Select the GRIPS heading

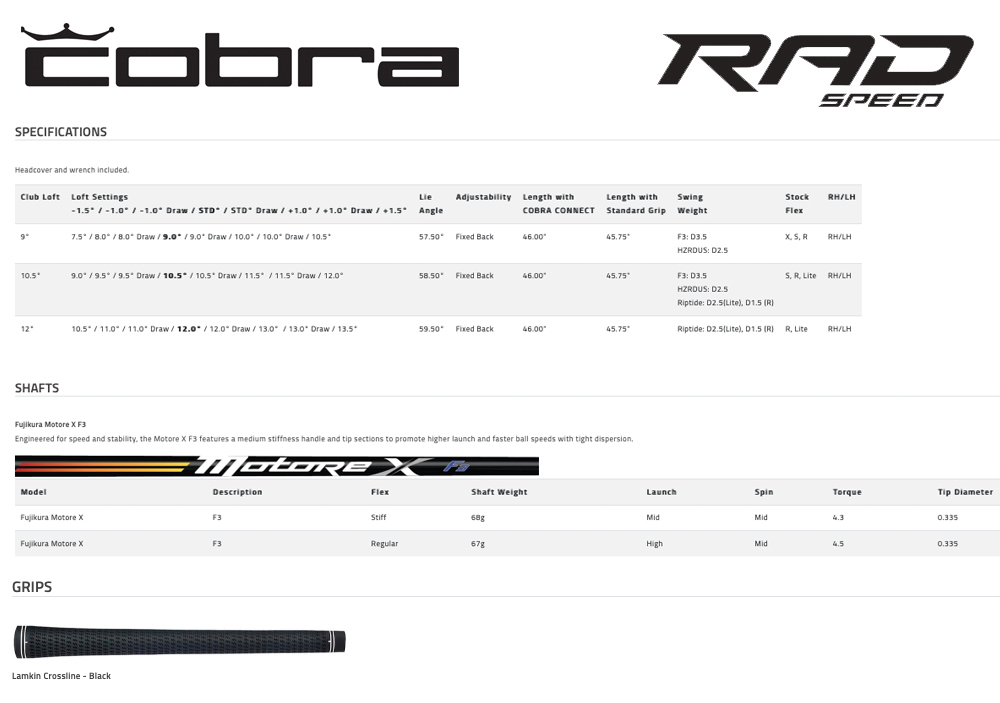(x=32, y=587)
